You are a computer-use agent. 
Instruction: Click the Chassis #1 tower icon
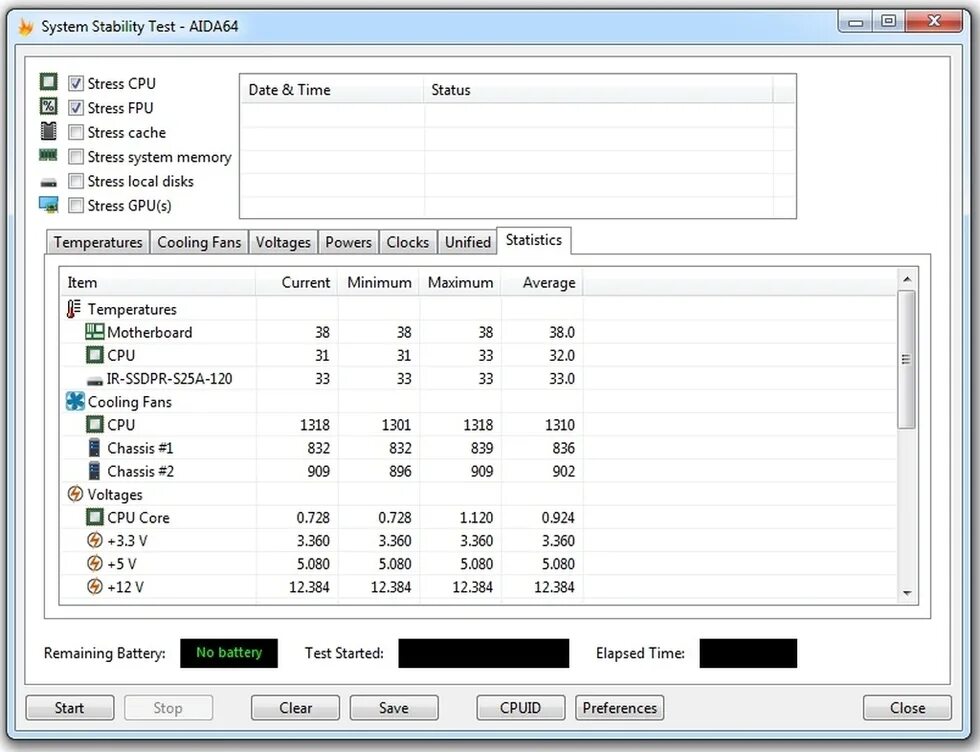tap(94, 448)
